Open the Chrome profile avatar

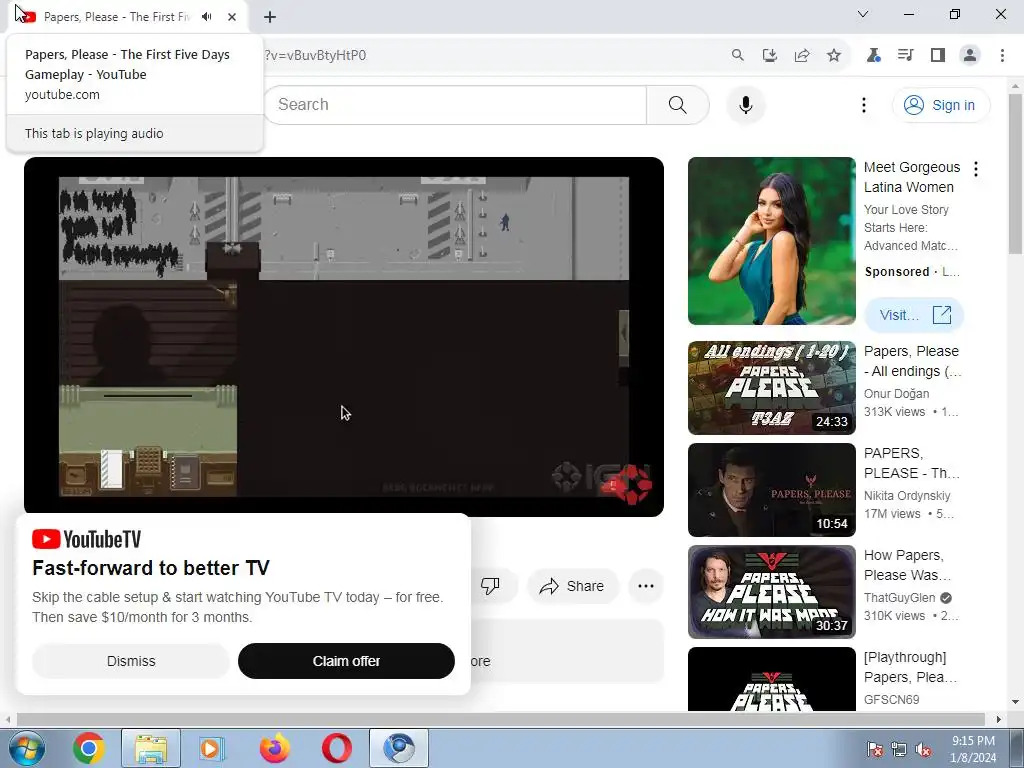pos(970,55)
